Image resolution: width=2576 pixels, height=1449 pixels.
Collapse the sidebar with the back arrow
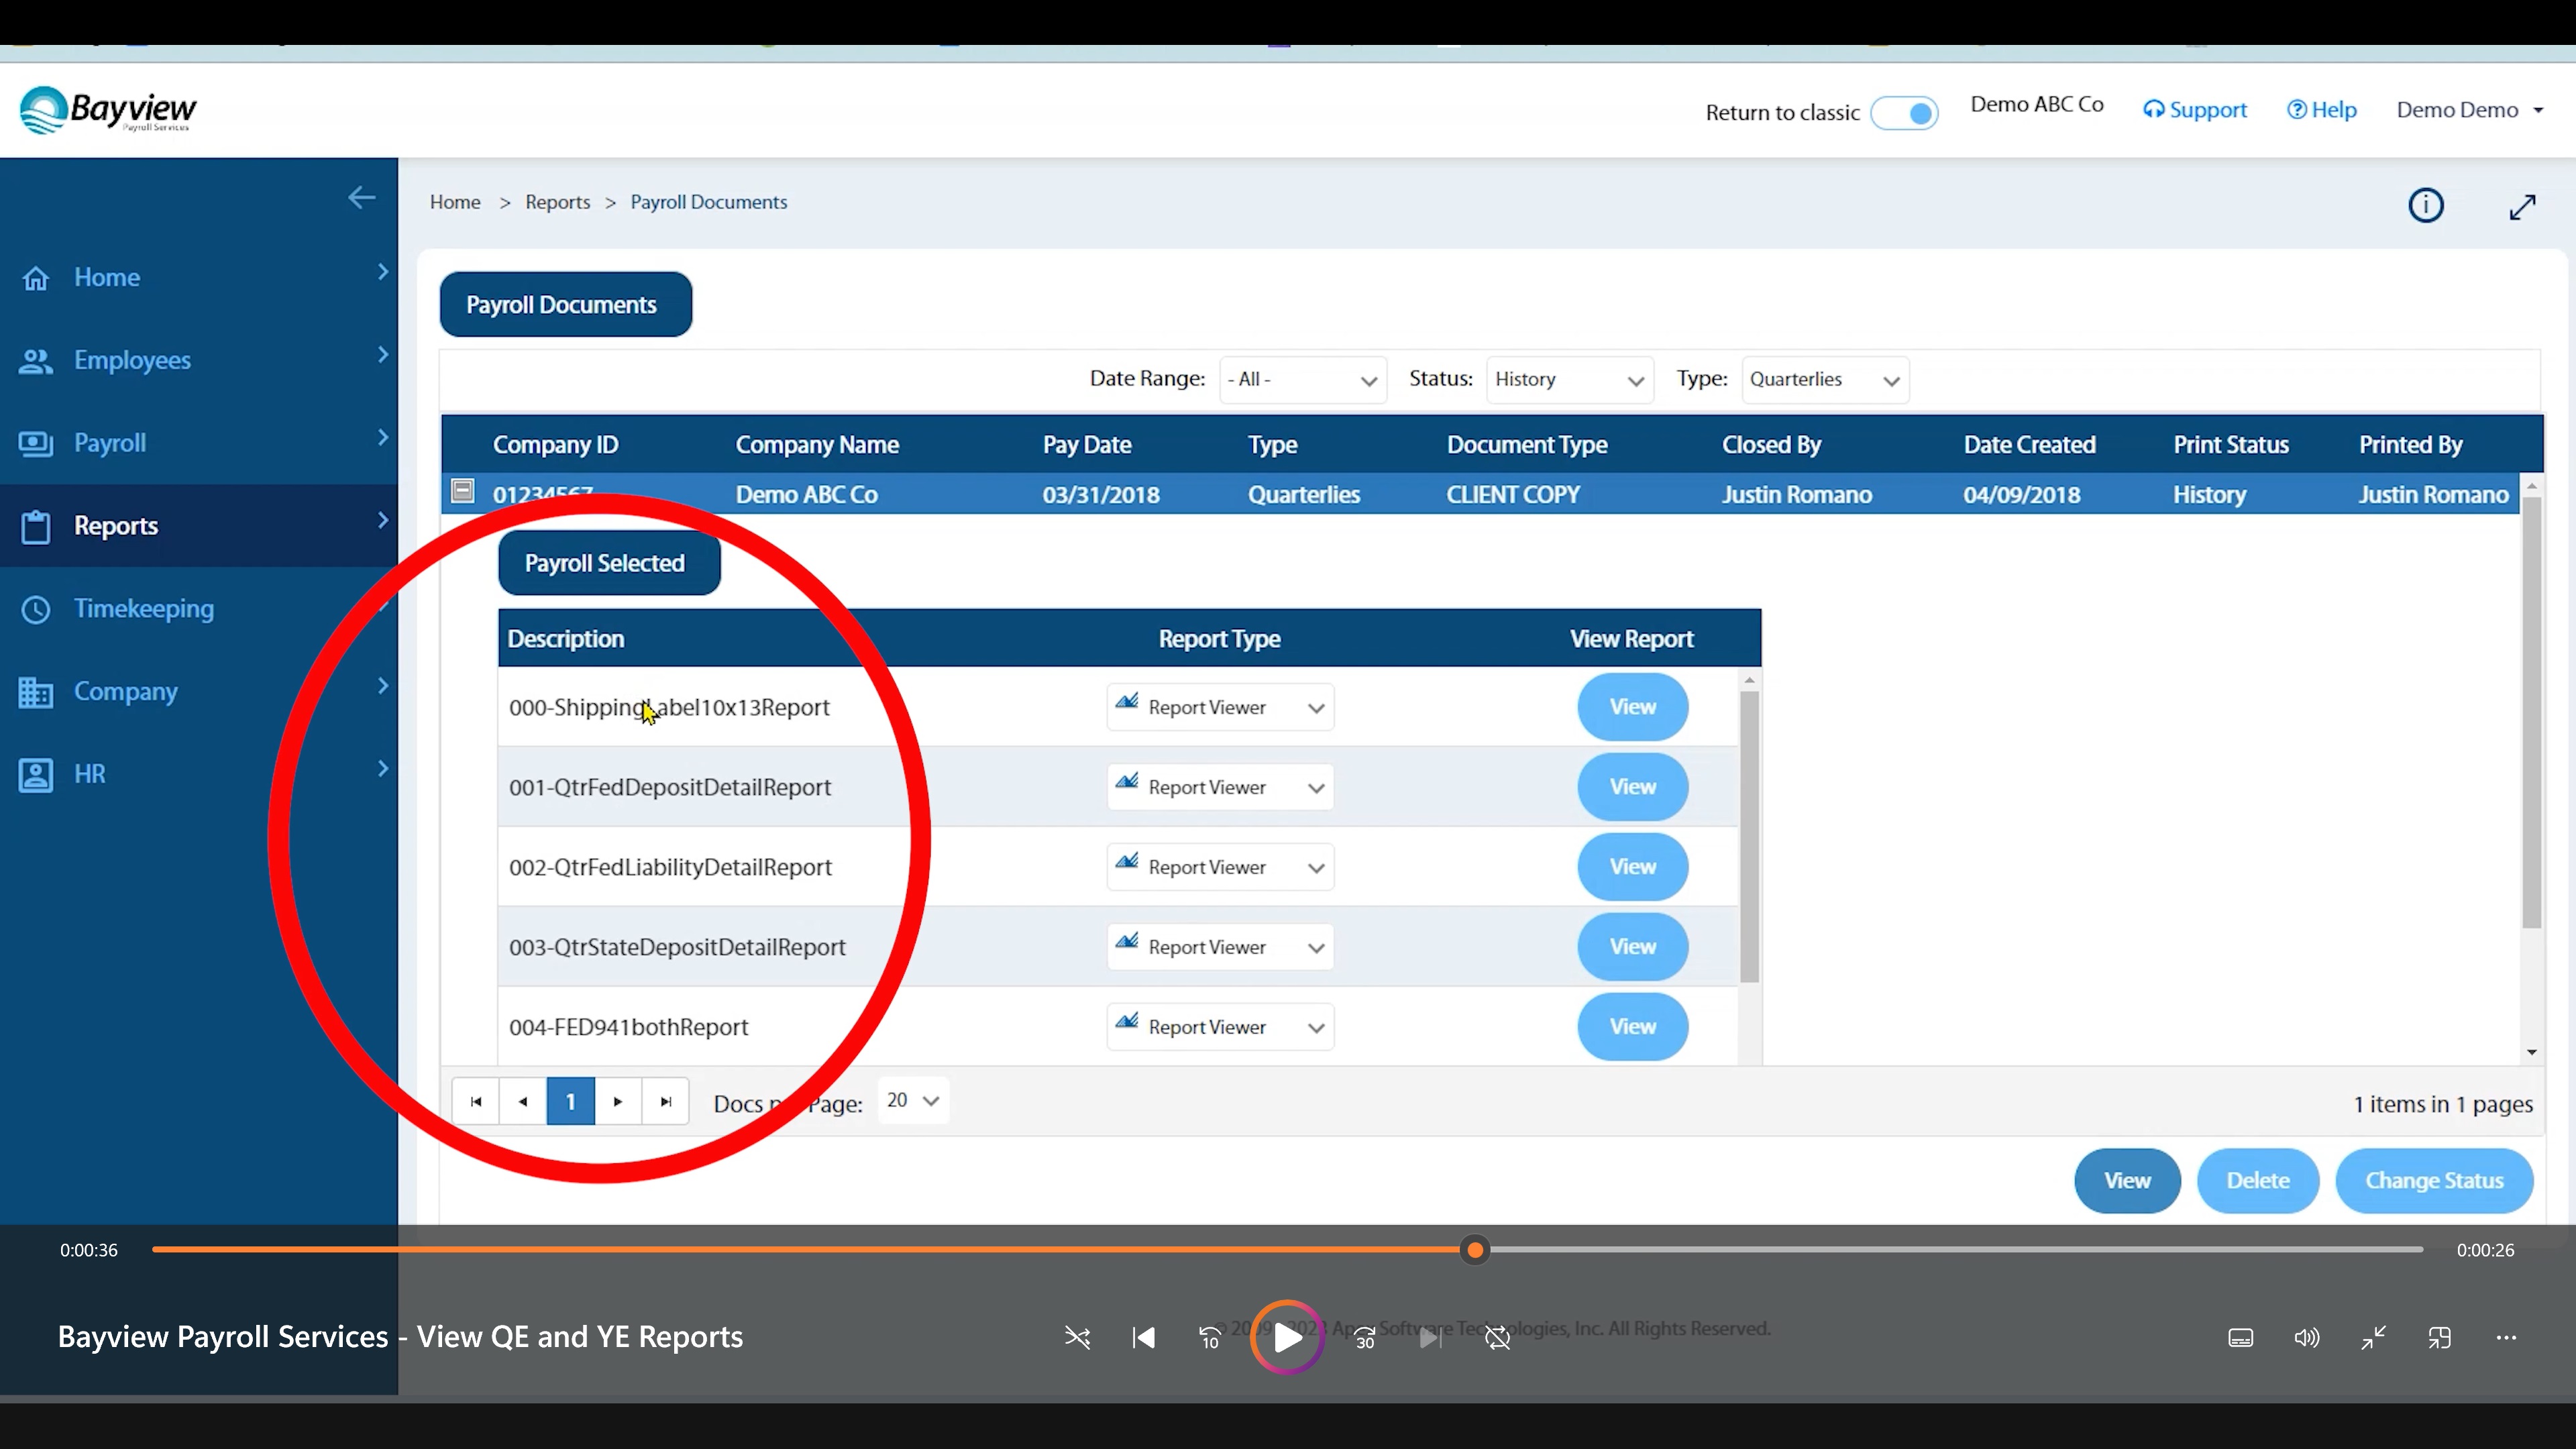[x=361, y=198]
